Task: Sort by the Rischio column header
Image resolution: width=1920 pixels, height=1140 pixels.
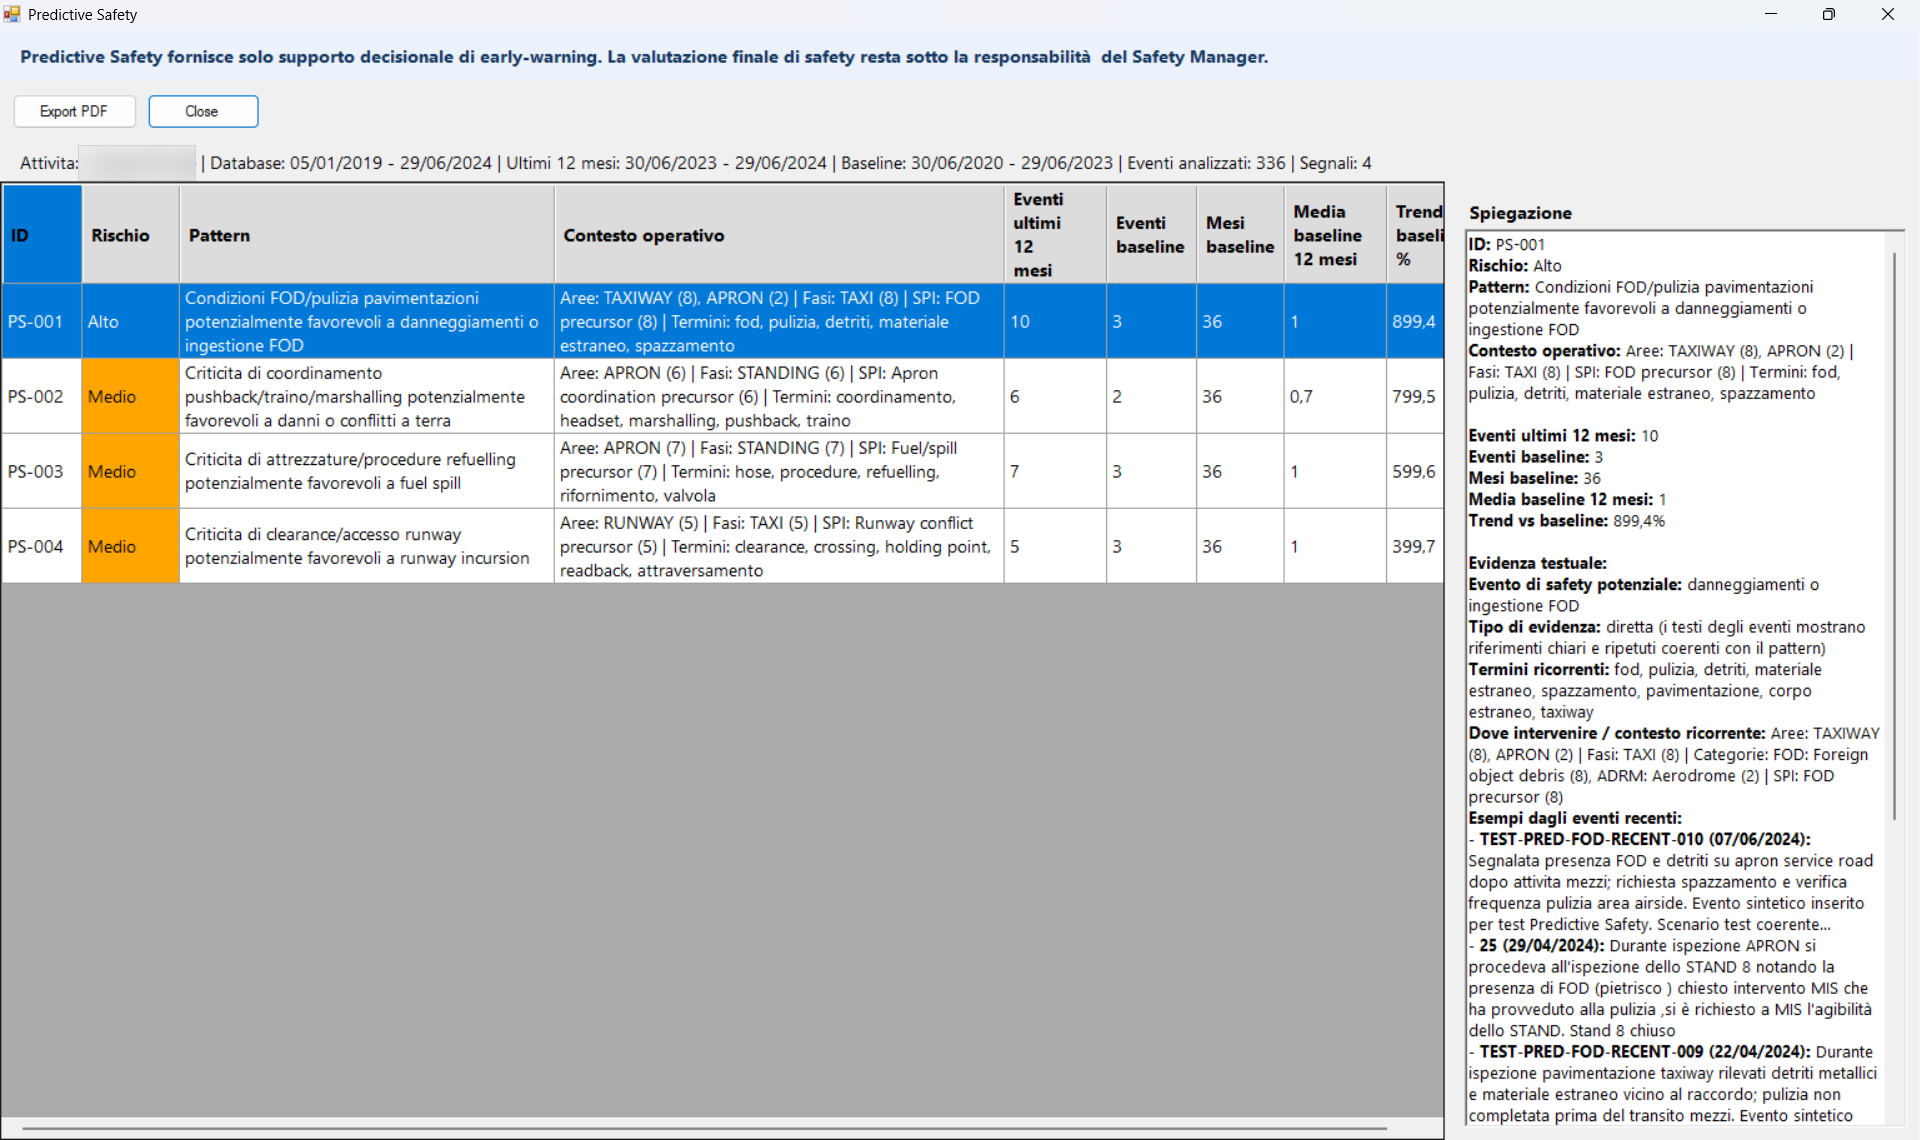Action: click(x=131, y=235)
